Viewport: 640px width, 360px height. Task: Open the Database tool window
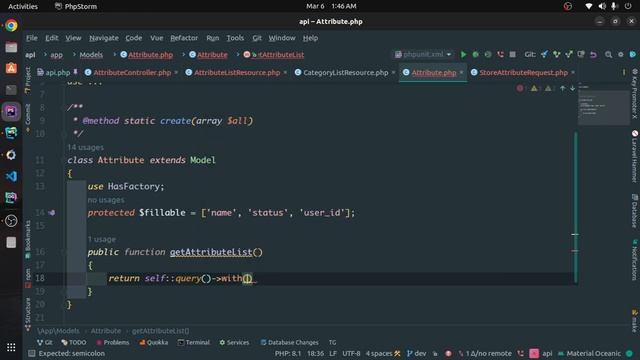[x=635, y=211]
